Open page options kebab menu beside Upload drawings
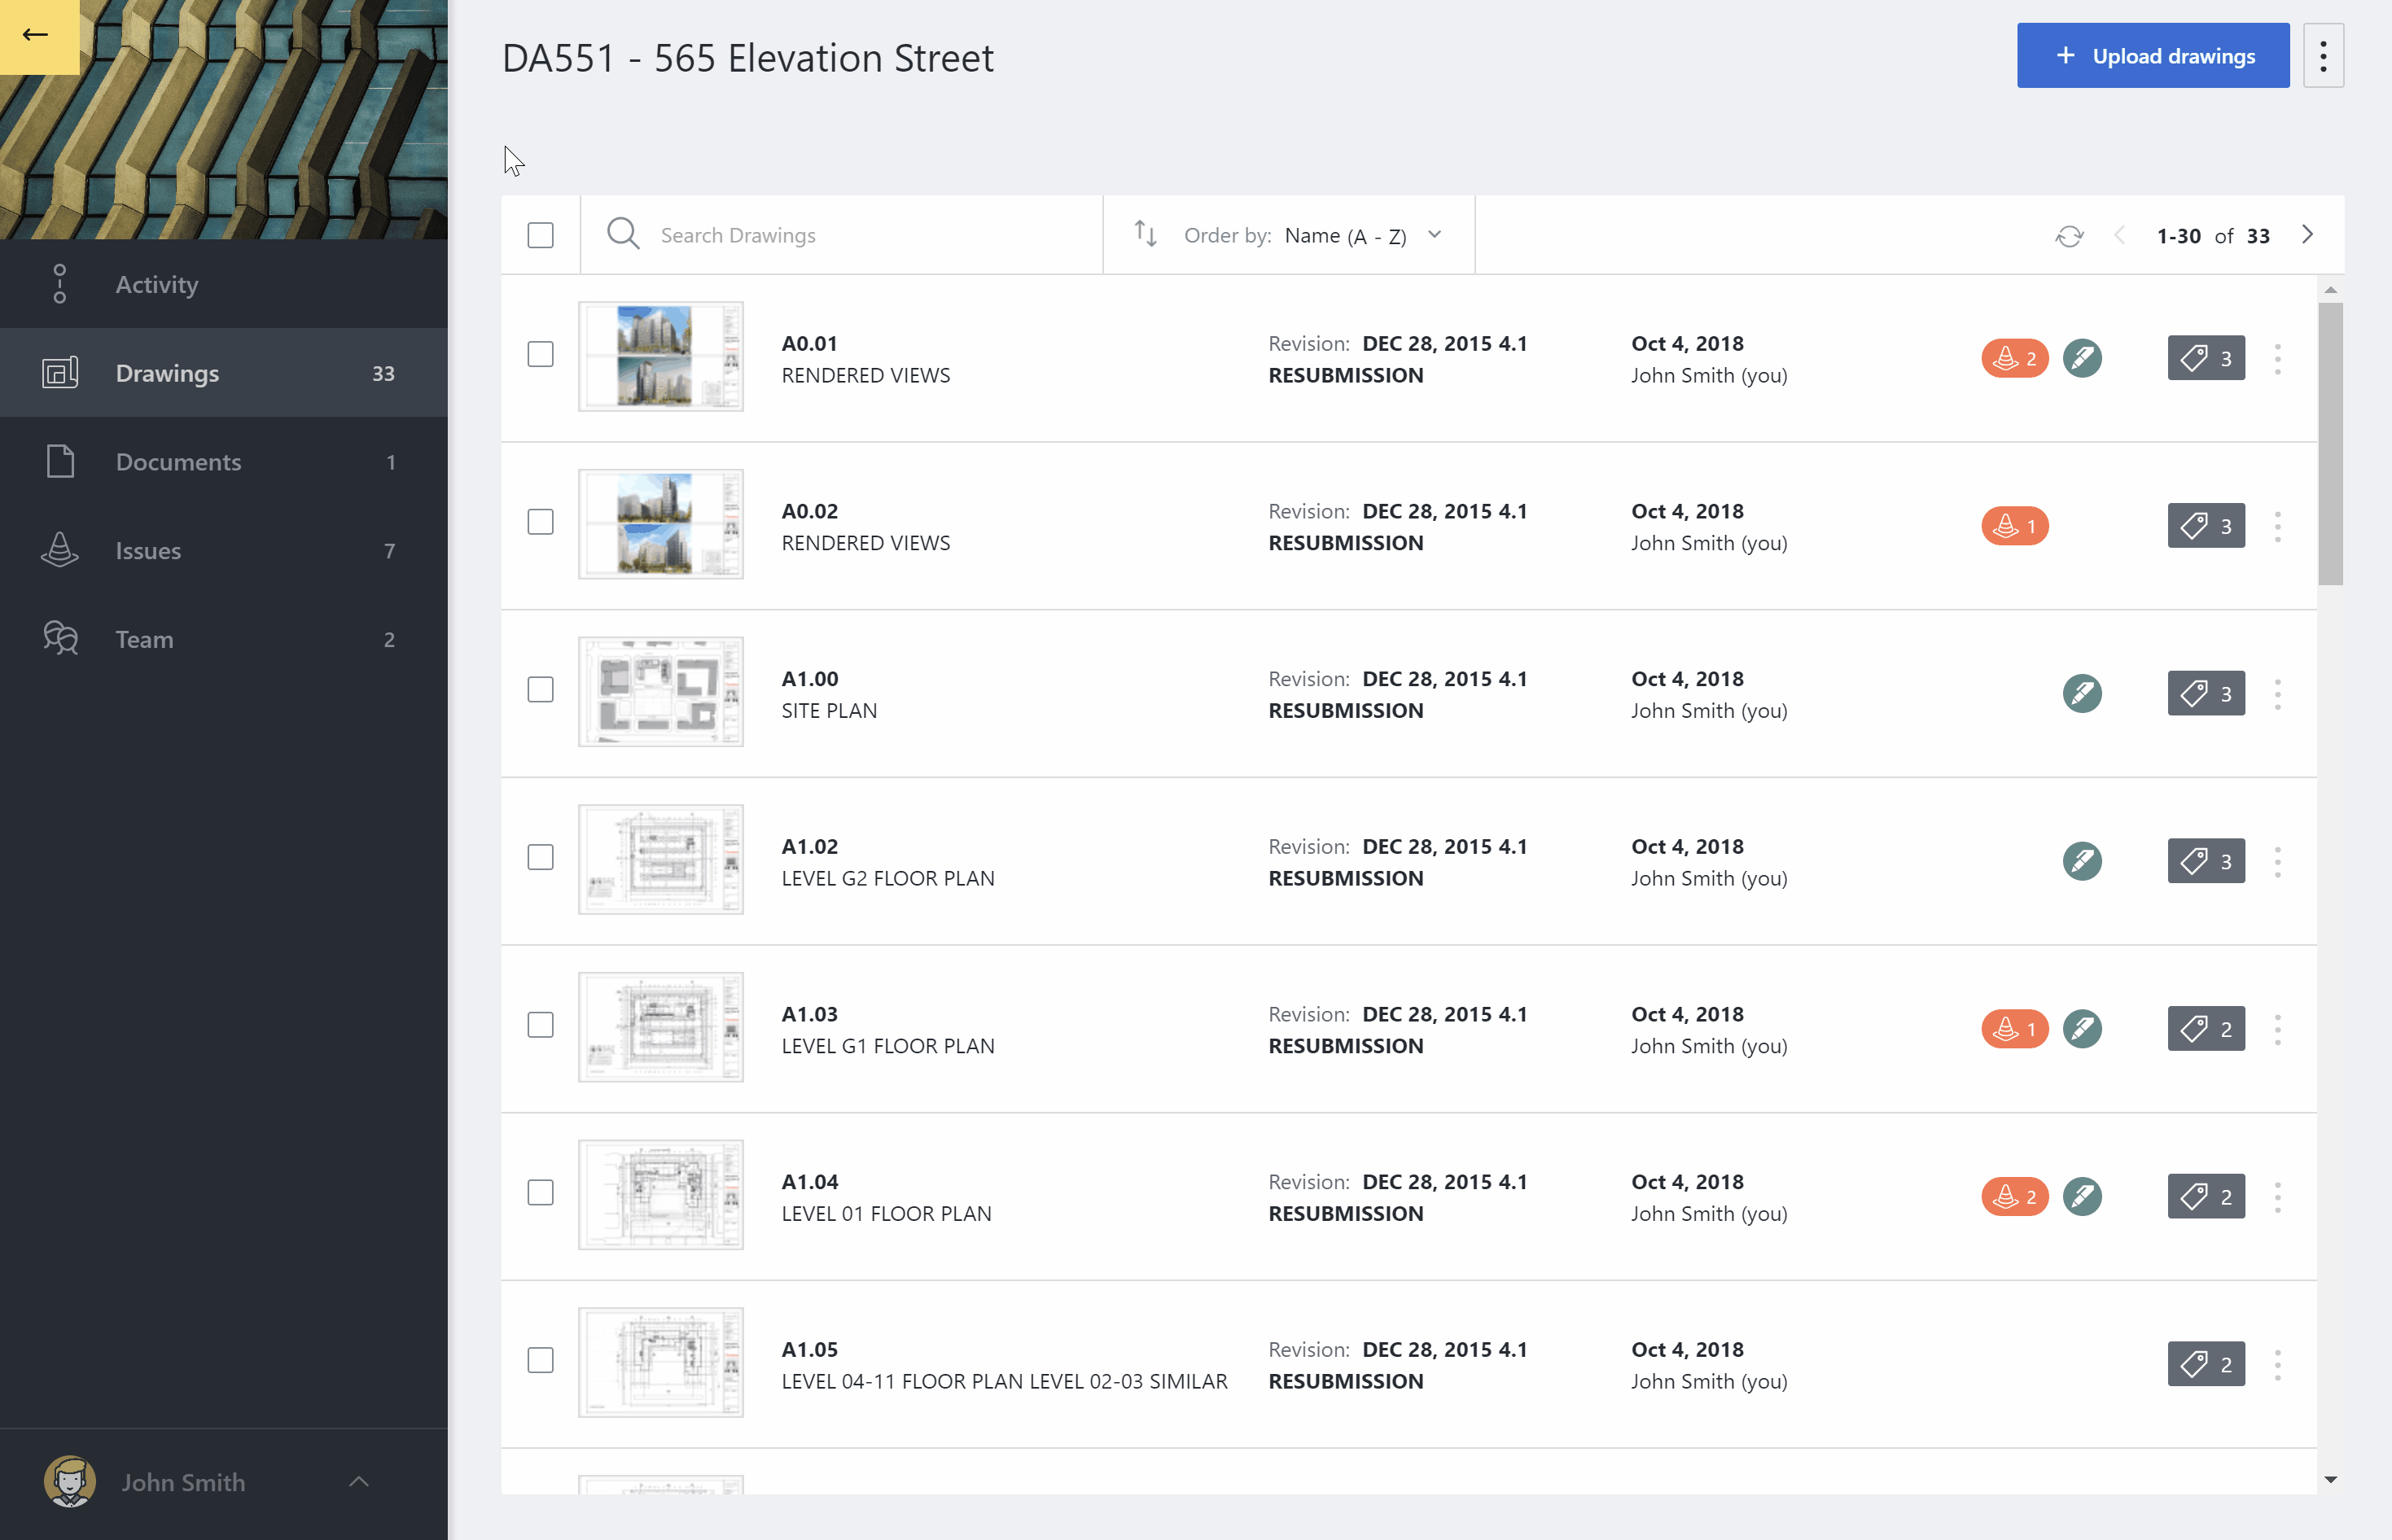 coord(2323,56)
